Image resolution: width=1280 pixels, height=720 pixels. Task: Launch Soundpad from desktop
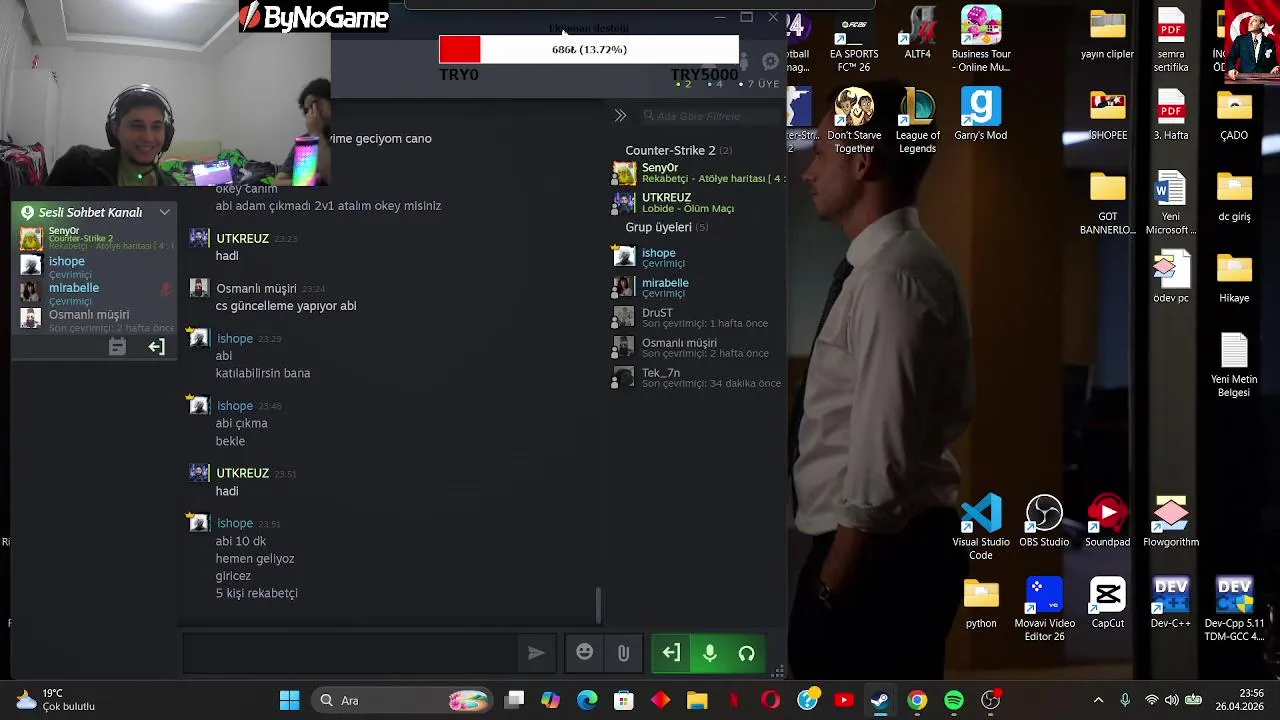[x=1107, y=521]
